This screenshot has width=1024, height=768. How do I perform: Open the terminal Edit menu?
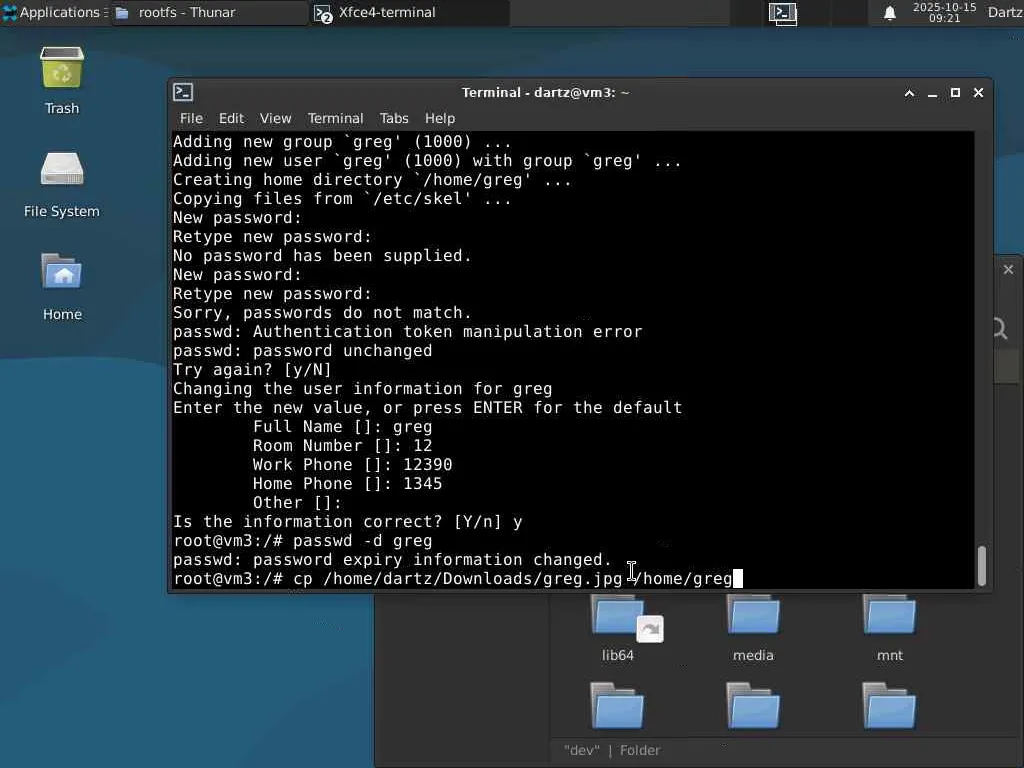(231, 118)
